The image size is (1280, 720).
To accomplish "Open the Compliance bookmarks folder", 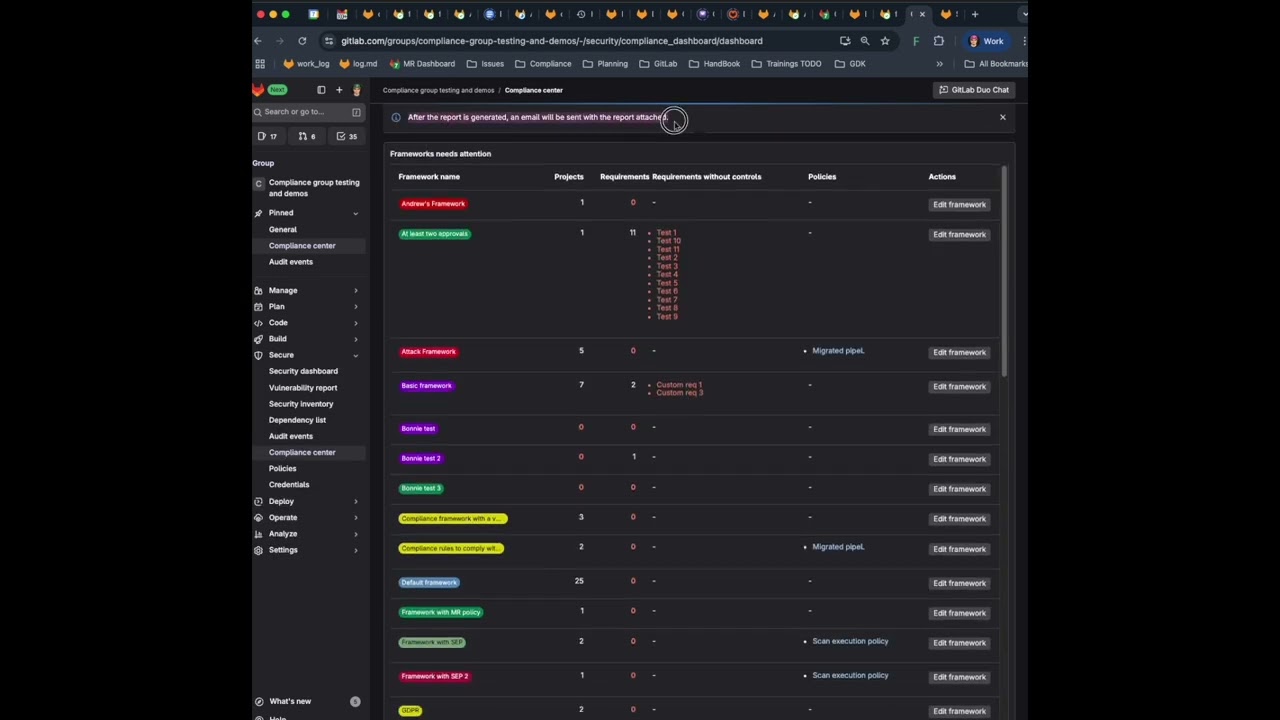I will click(x=543, y=64).
